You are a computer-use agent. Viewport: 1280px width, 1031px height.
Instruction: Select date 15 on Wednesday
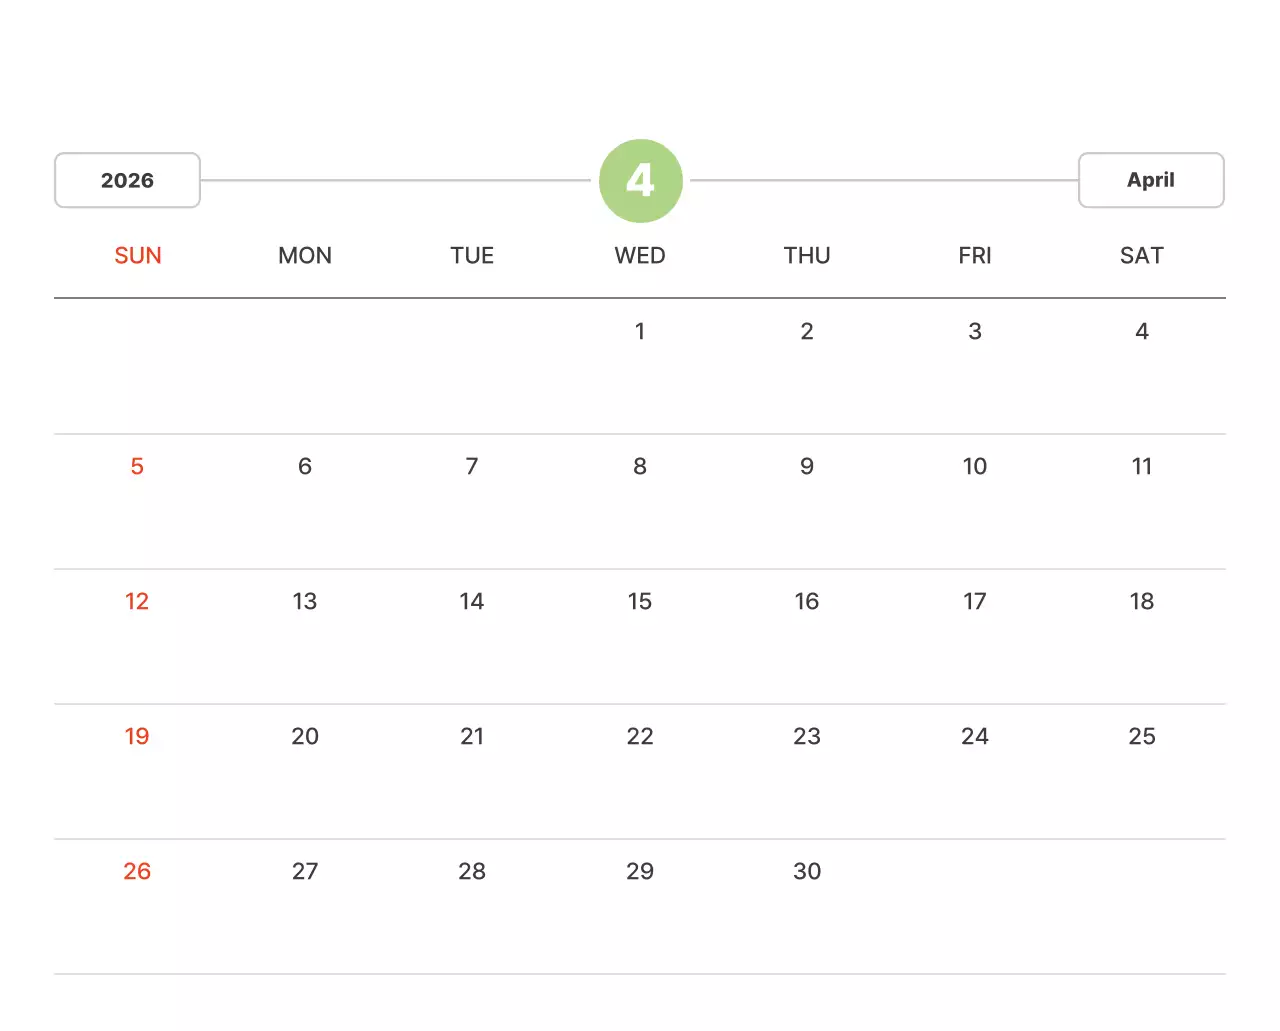640,602
